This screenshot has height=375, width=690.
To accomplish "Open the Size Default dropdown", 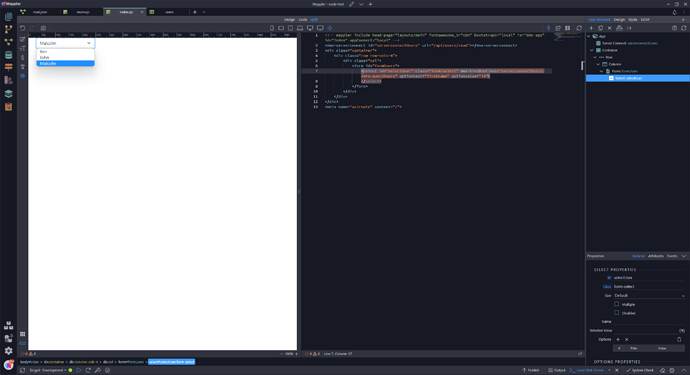I will click(650, 295).
